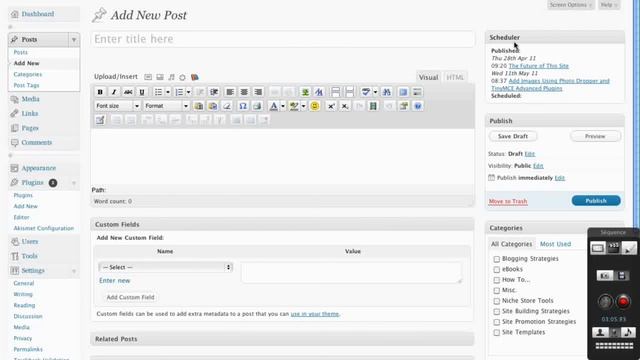Click the Preview button
The image size is (640, 360).
pyautogui.click(x=595, y=136)
